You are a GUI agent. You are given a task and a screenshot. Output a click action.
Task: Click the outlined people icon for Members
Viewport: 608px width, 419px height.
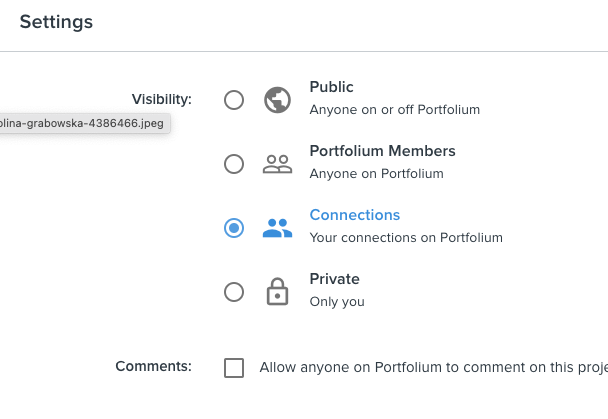(x=277, y=164)
